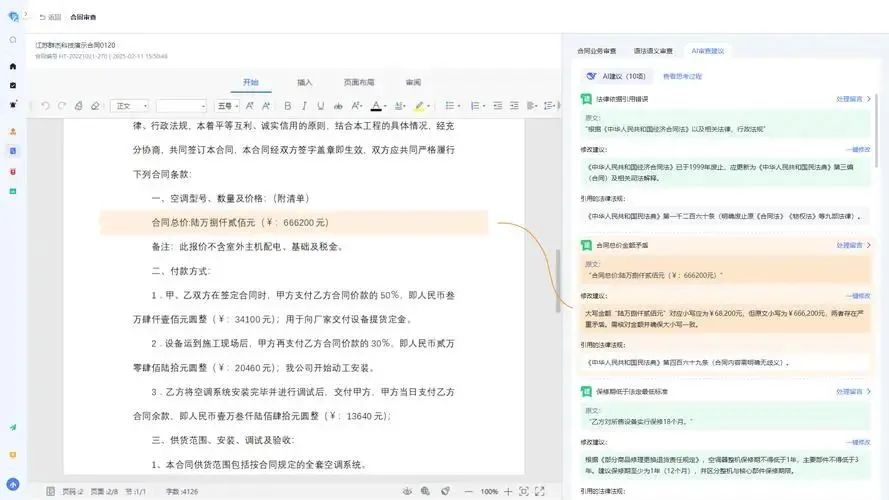Click the eraser clear-format icon
Screen dimensions: 889x500
pyautogui.click(x=95, y=105)
